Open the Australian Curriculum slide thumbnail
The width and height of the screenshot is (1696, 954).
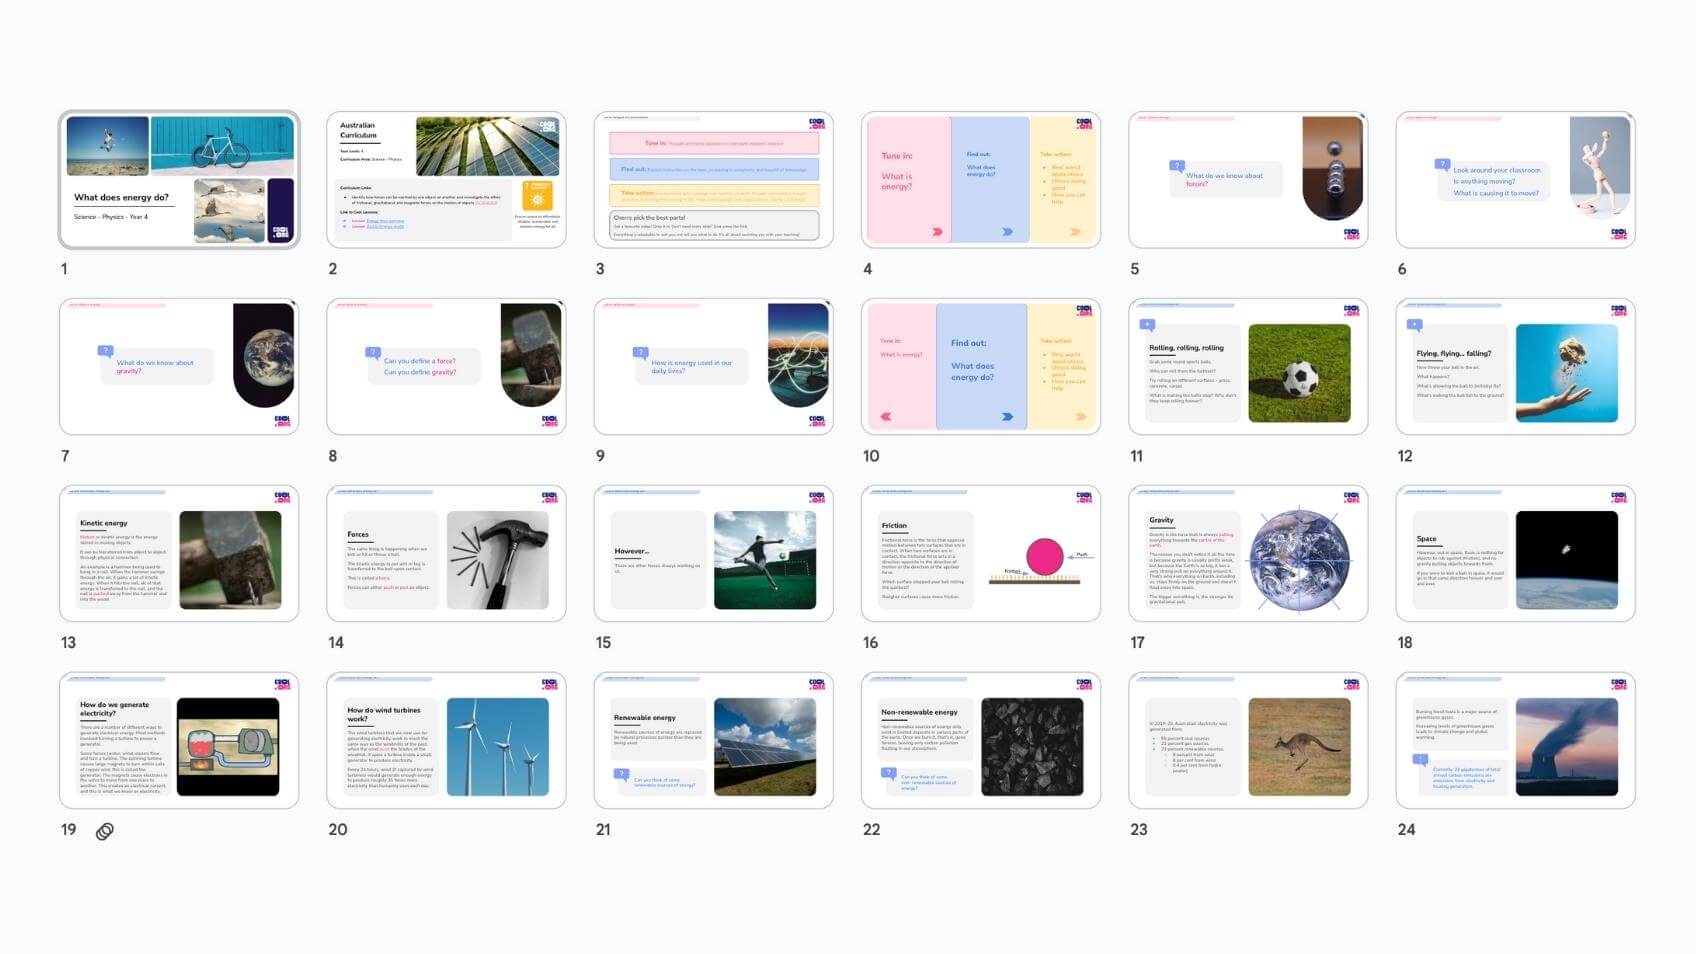click(446, 180)
